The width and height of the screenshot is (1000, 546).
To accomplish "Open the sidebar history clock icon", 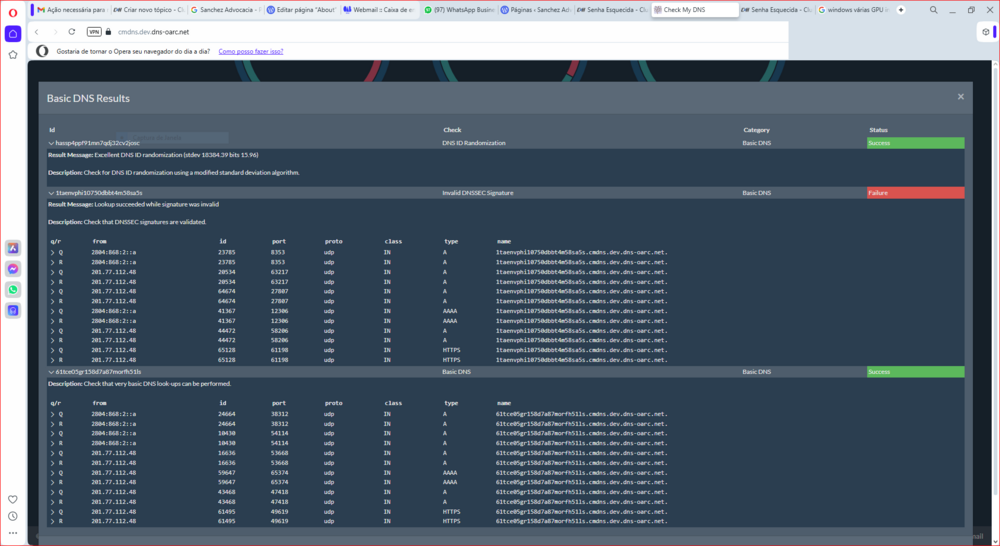I will point(13,516).
